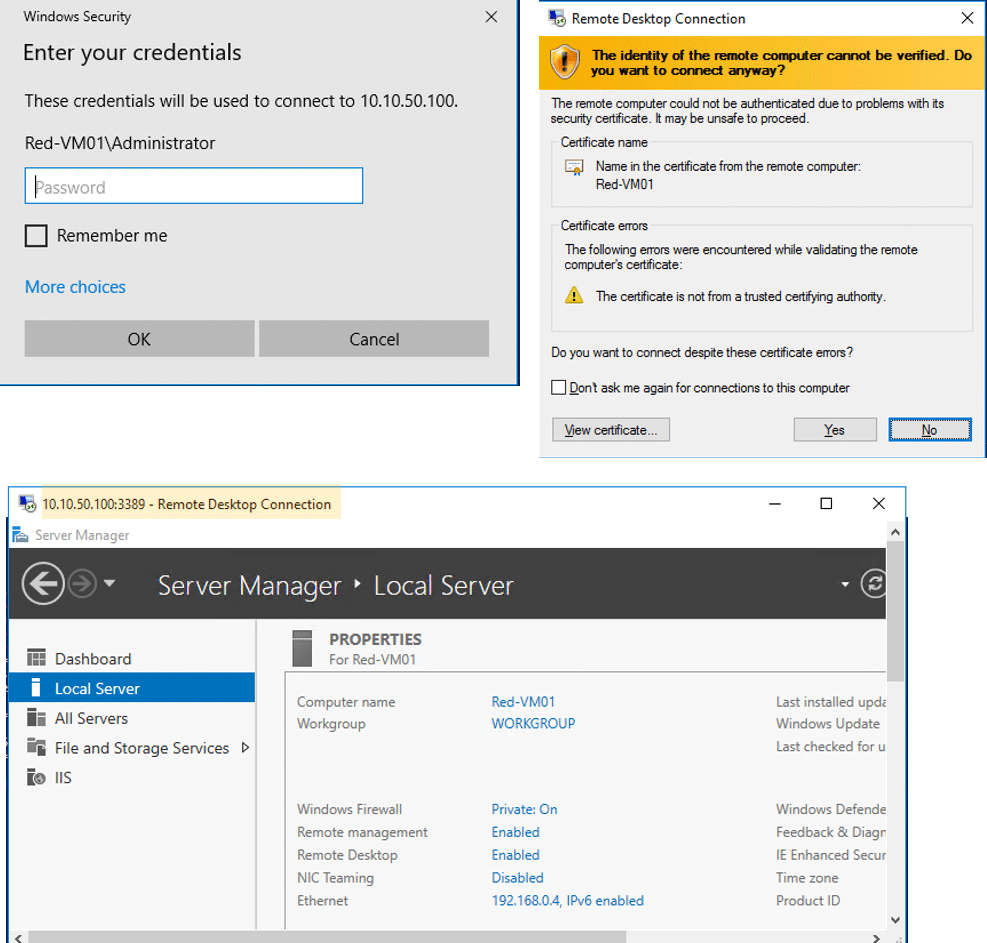Click the 'Computer name' property label
This screenshot has width=987, height=943.
pyautogui.click(x=346, y=701)
